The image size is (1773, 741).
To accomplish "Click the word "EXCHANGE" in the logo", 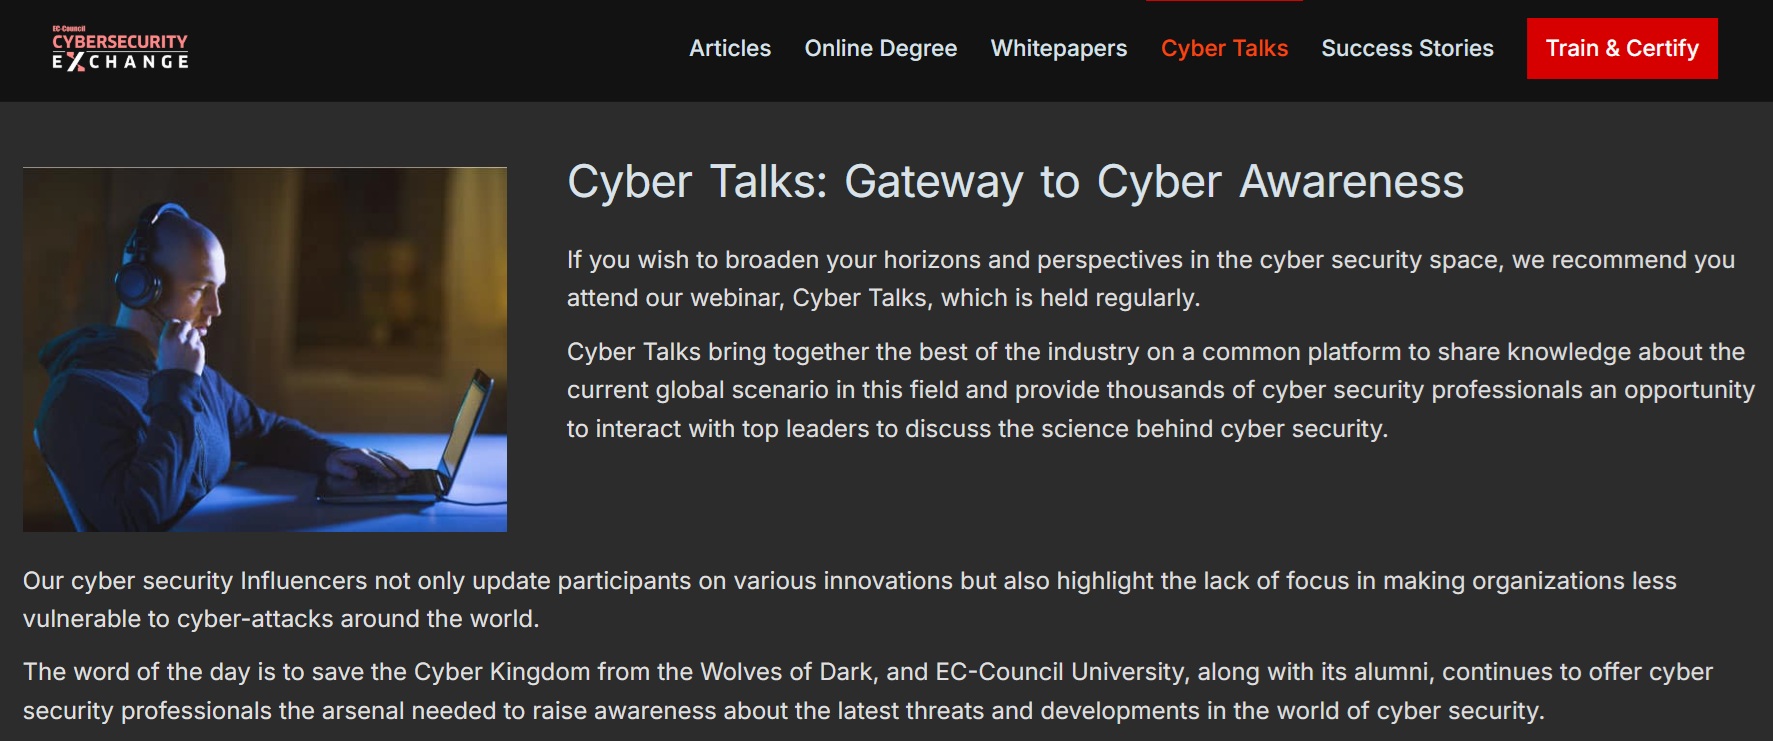I will [120, 62].
